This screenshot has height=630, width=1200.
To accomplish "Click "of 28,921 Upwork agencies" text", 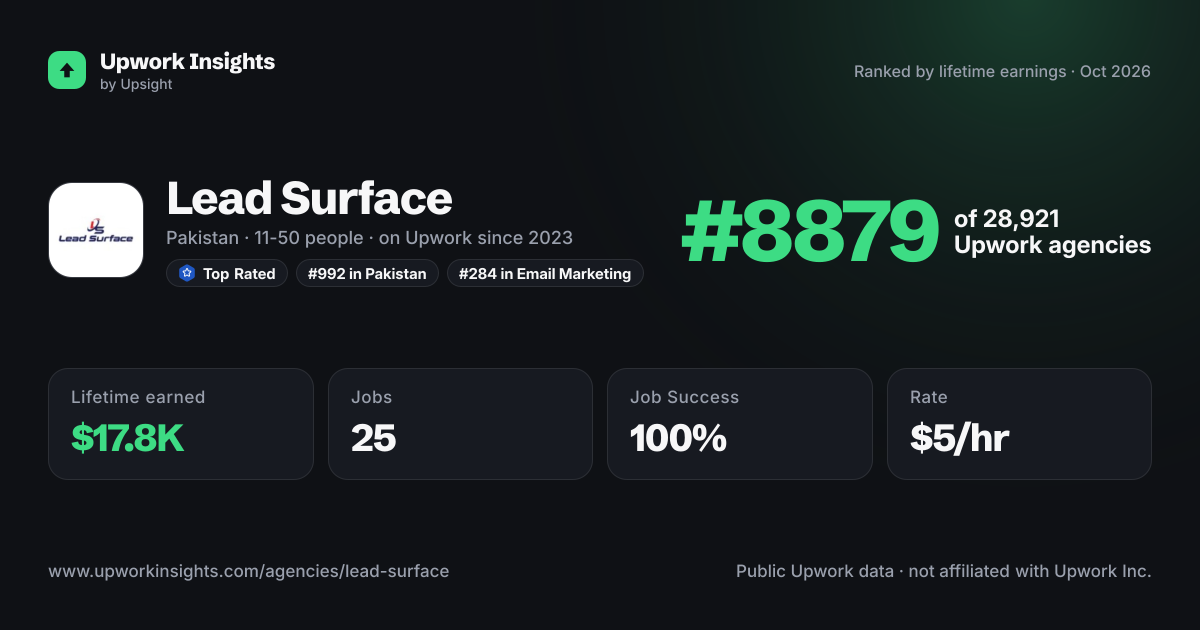I will coord(1052,232).
